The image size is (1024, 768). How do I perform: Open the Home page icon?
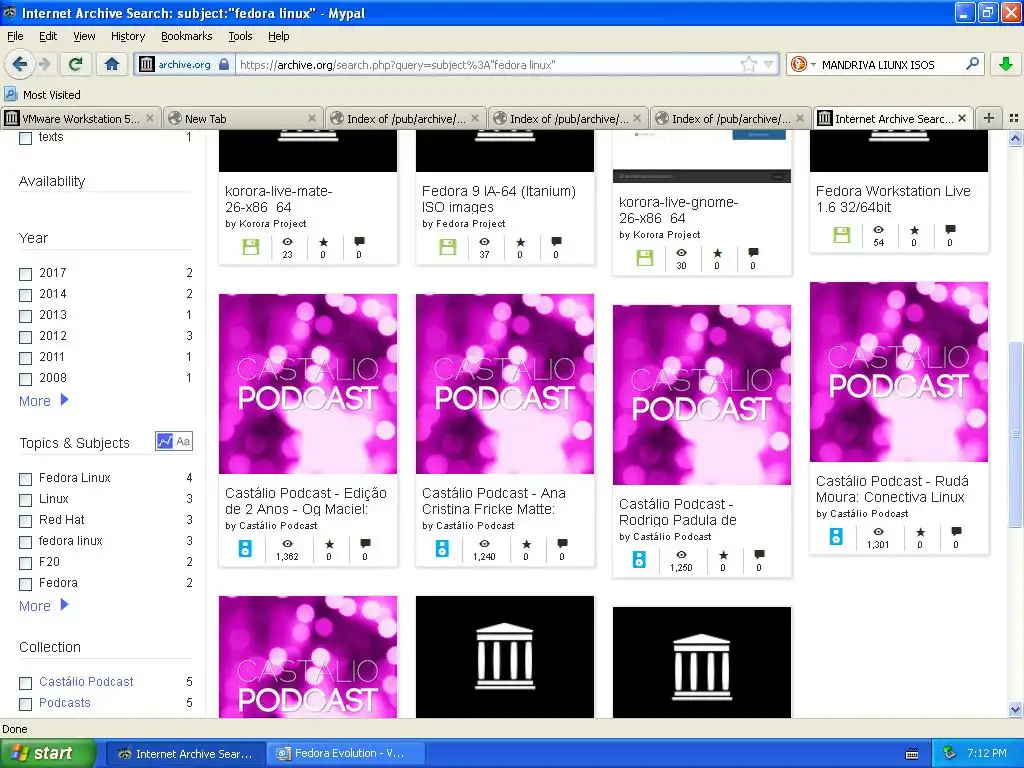coord(112,64)
